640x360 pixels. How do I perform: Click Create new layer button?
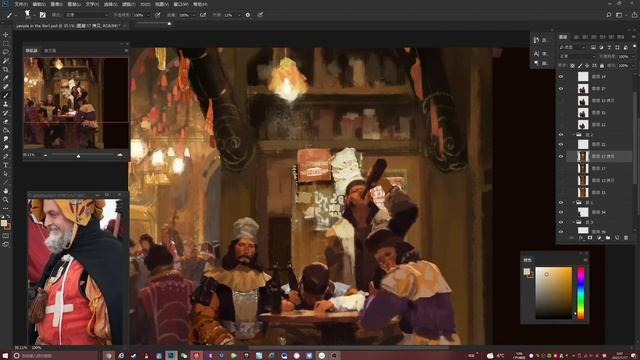pos(617,238)
